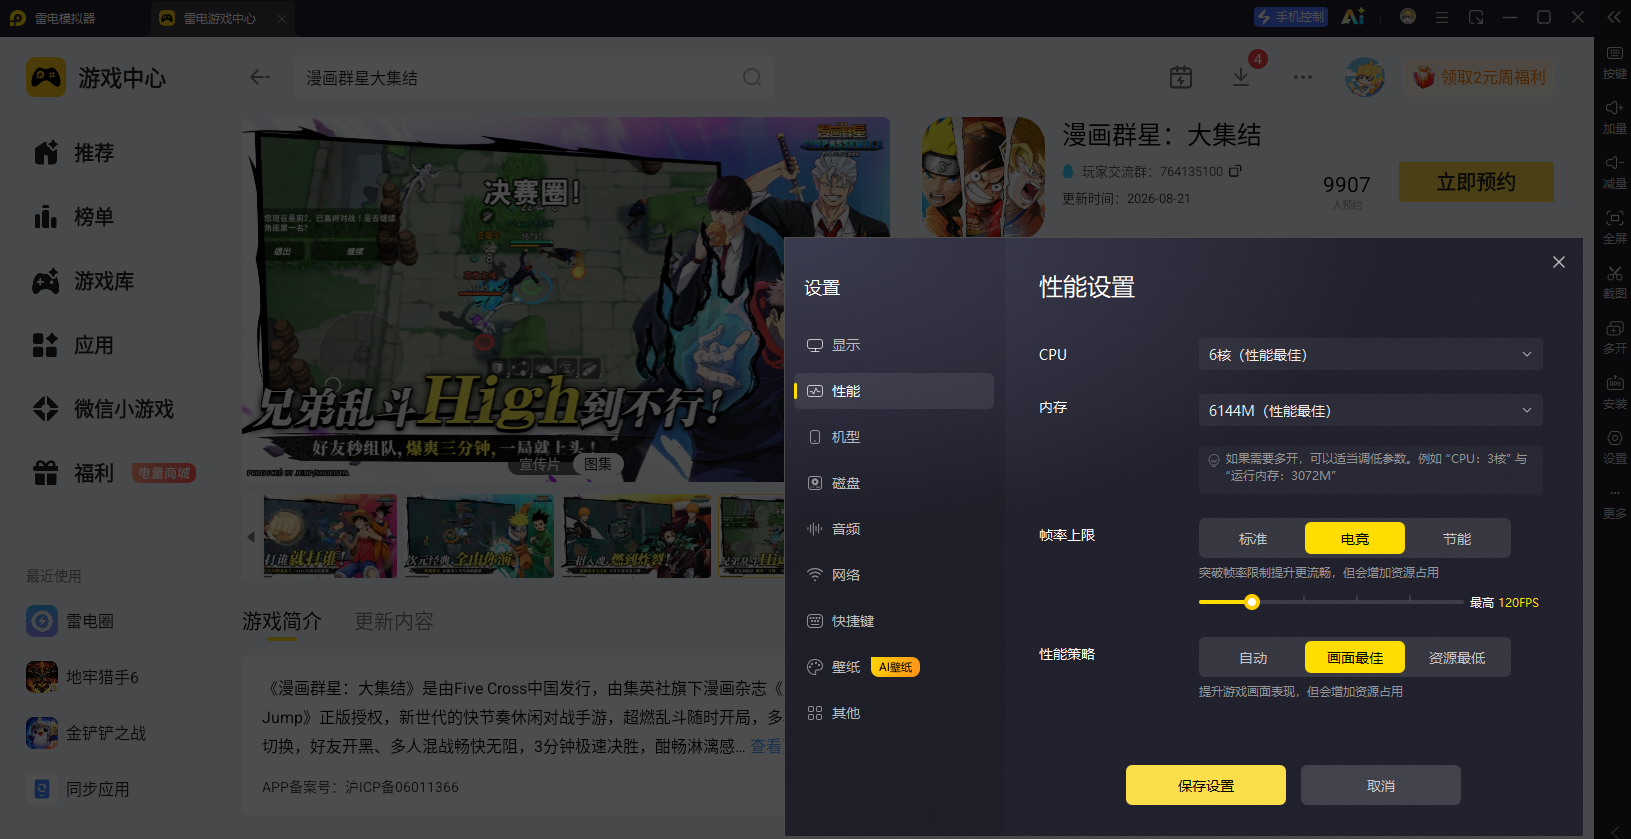This screenshot has height=839, width=1631.
Task: Click the 多开 multi-instance icon in right sidebar
Action: (x=1614, y=328)
